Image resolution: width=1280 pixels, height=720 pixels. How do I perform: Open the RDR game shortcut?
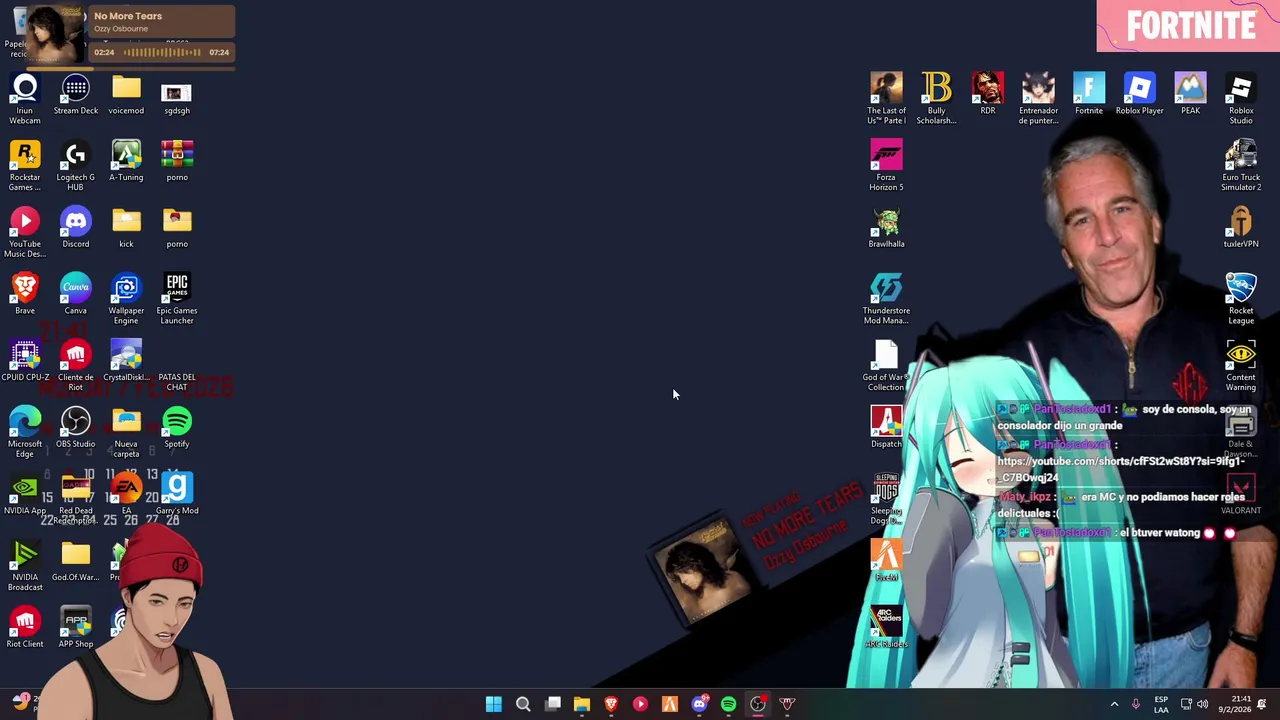click(988, 94)
